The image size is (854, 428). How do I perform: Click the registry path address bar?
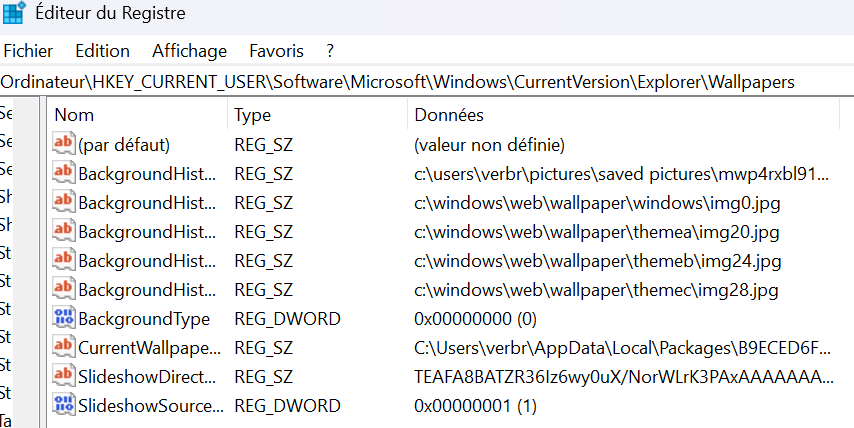coord(427,82)
